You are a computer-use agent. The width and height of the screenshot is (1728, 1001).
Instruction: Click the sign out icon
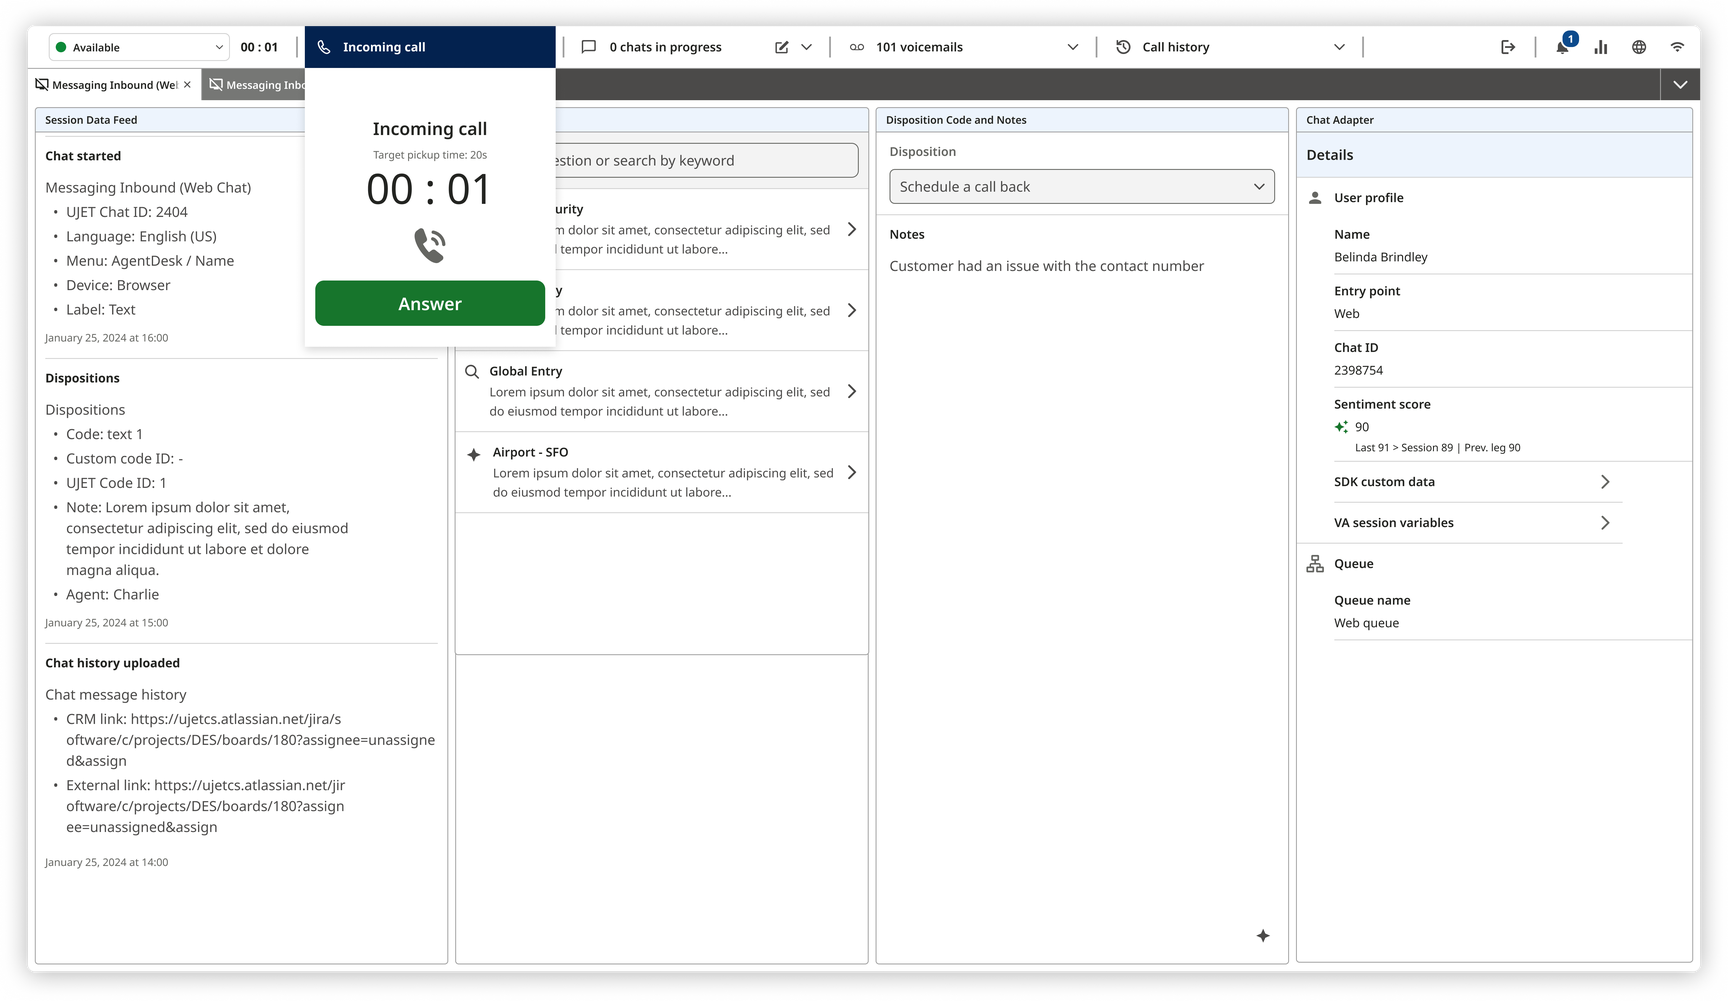tap(1508, 47)
